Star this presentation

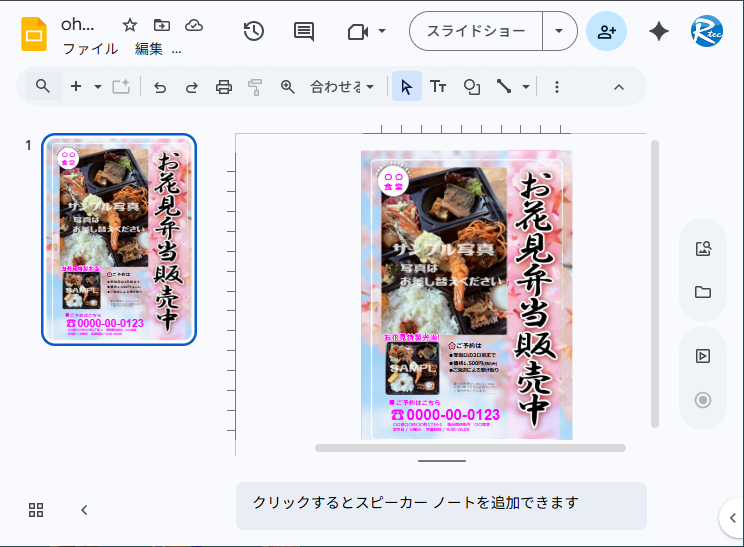coord(130,25)
